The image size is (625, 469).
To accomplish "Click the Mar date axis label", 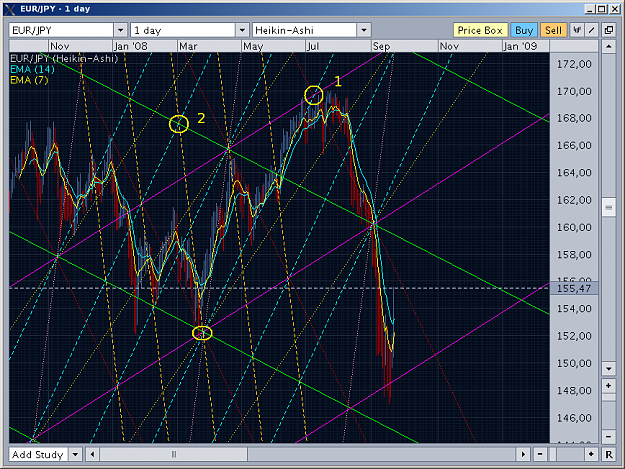I will point(188,46).
